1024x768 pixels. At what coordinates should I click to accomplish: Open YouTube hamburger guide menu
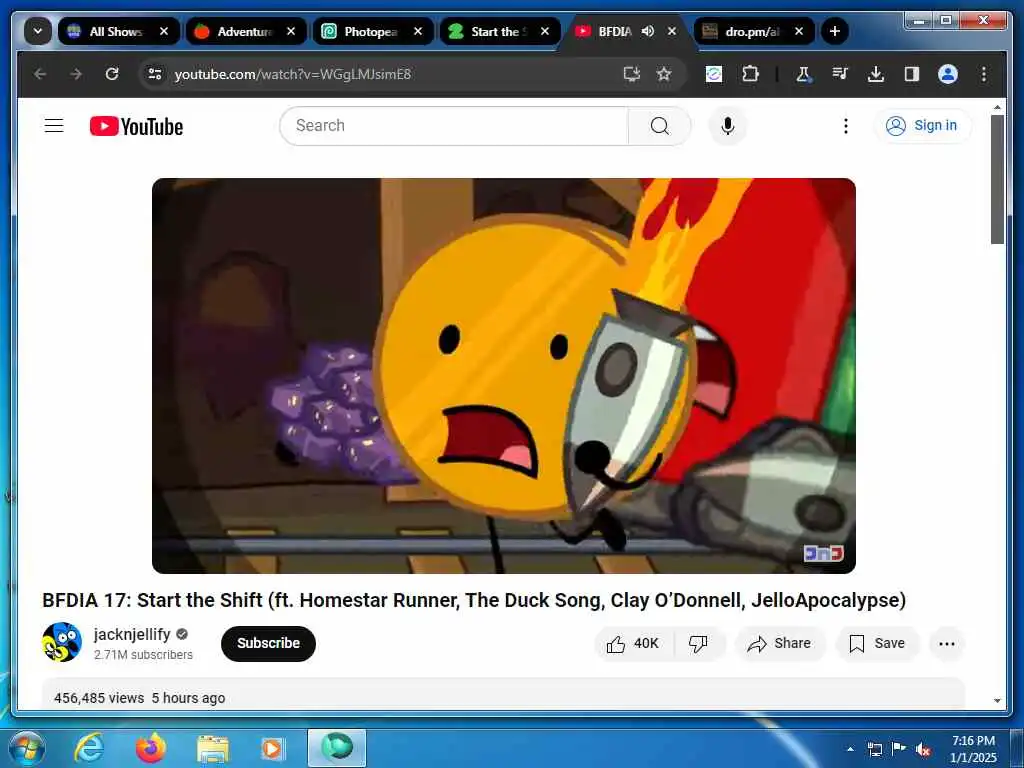[54, 125]
